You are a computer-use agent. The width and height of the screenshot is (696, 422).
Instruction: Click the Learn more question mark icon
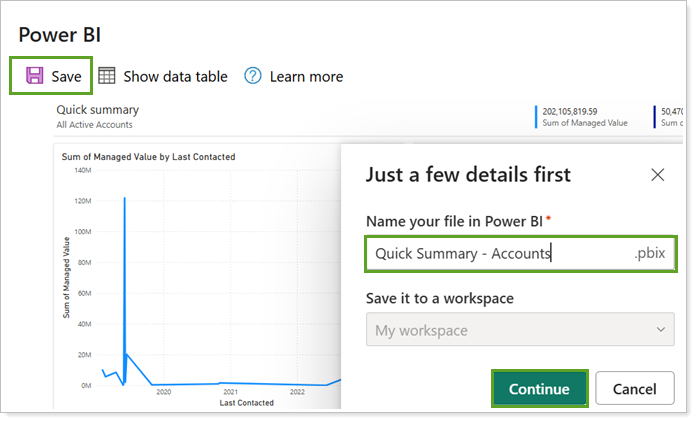pos(253,76)
